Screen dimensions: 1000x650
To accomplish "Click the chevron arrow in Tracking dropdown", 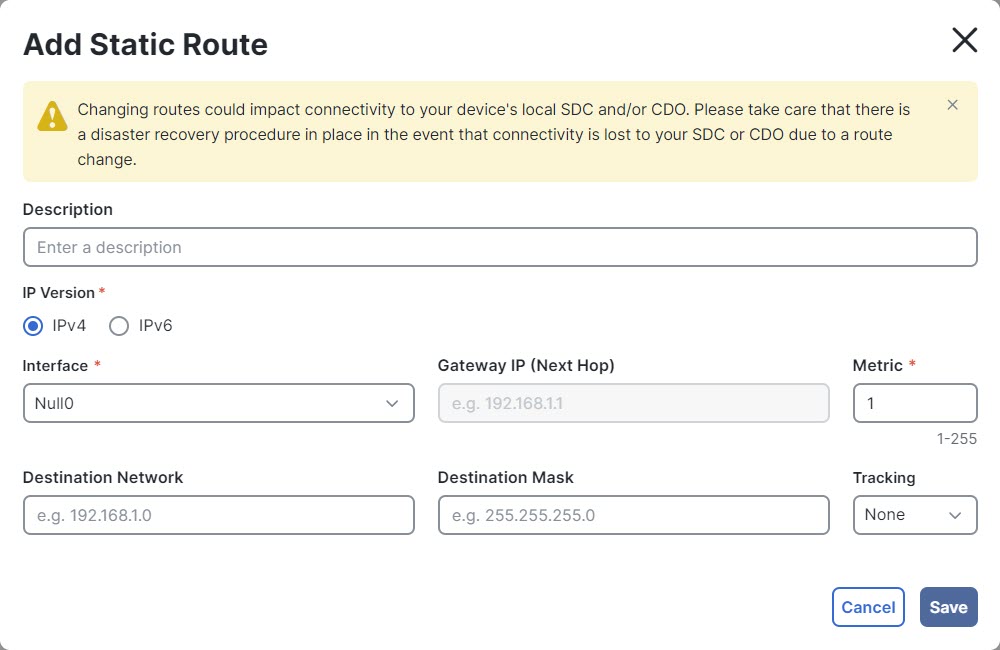I will (955, 515).
